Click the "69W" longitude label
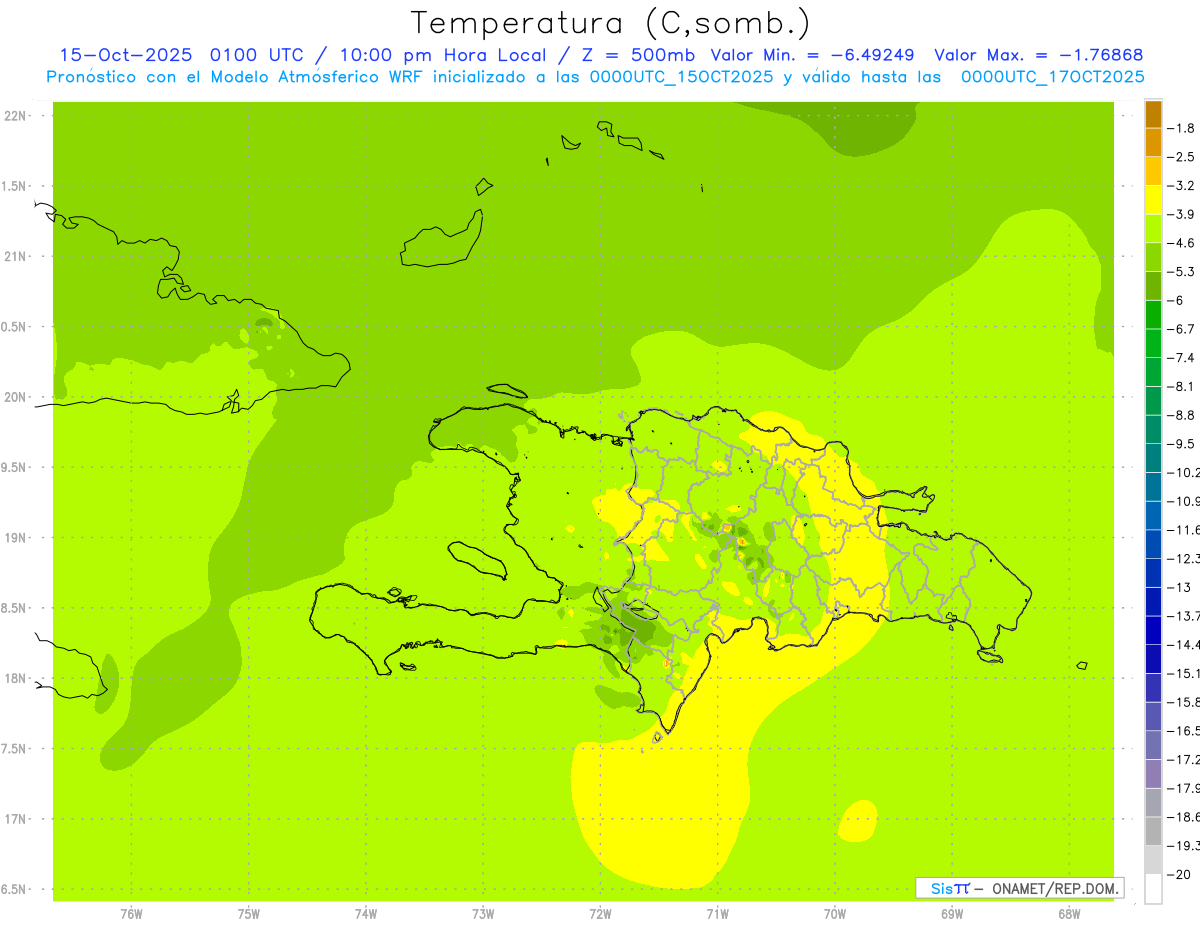This screenshot has width=1200, height=927. (x=951, y=914)
